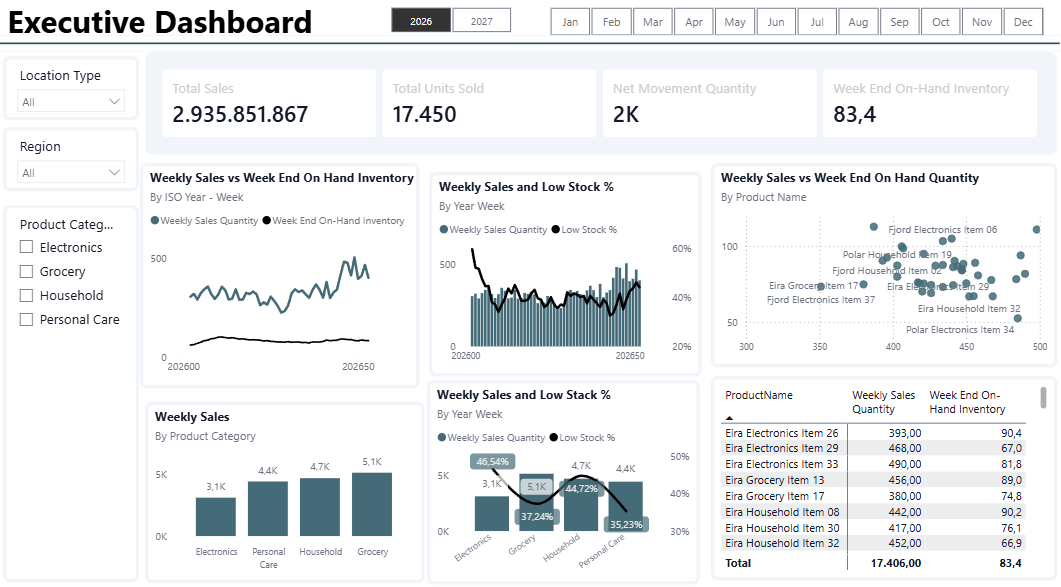Click the Personal Care bar labeled 4,4K in Weekly Sales by Product Category
The image size is (1061, 587).
(268, 508)
